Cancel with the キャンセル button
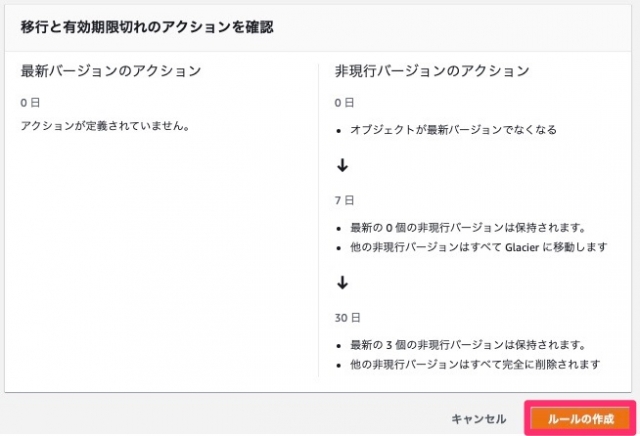The width and height of the screenshot is (640, 436). [479, 419]
